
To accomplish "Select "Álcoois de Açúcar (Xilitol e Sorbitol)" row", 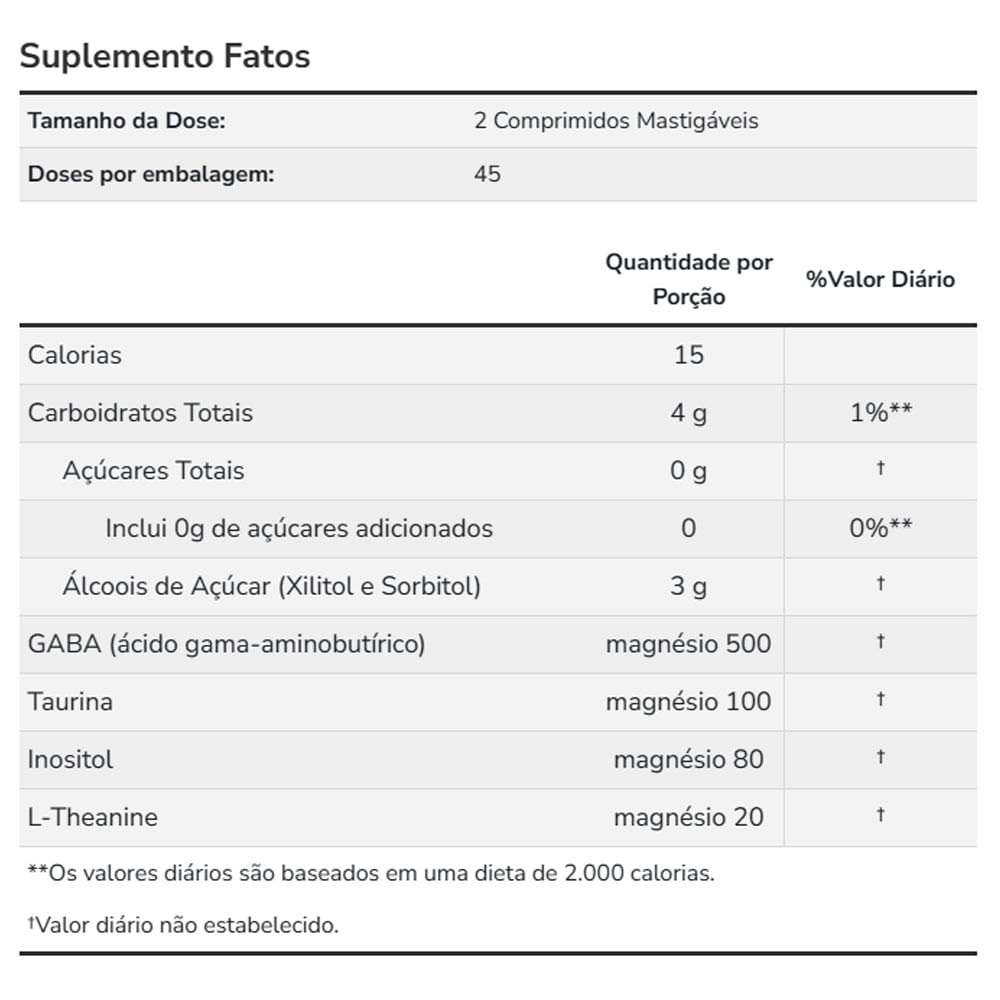I will [x=271, y=586].
